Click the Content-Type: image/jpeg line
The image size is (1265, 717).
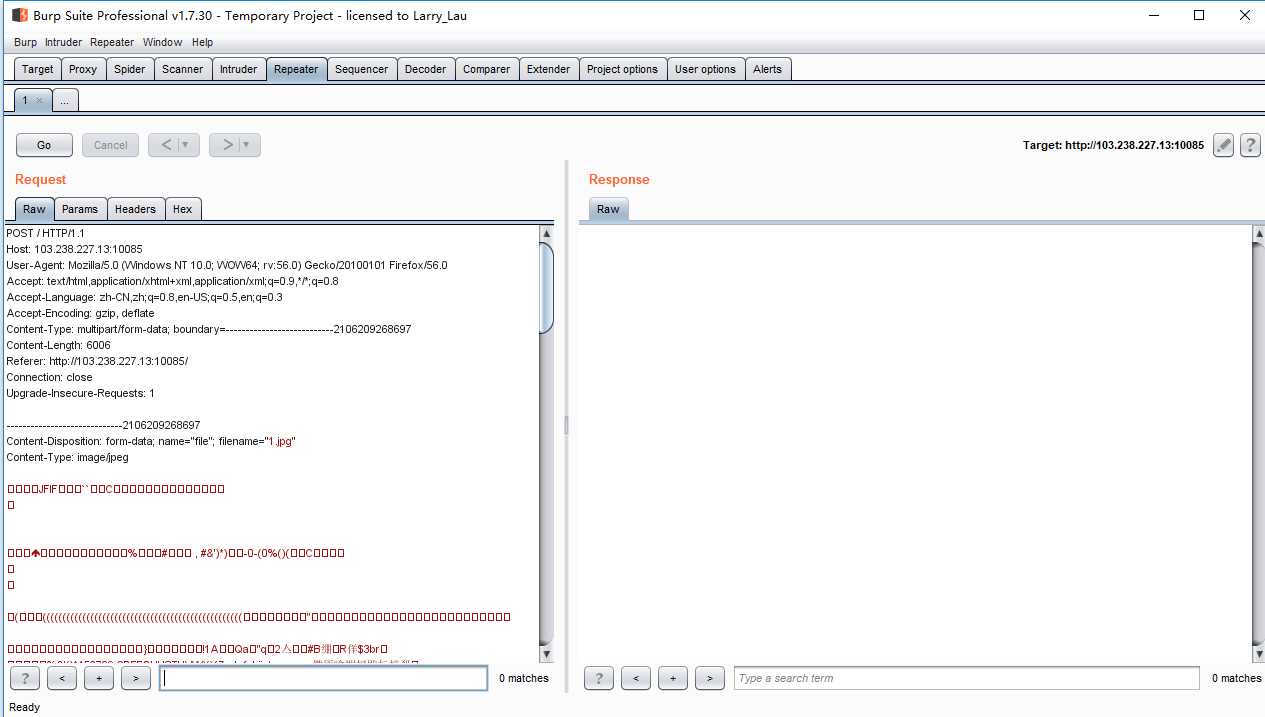(67, 457)
